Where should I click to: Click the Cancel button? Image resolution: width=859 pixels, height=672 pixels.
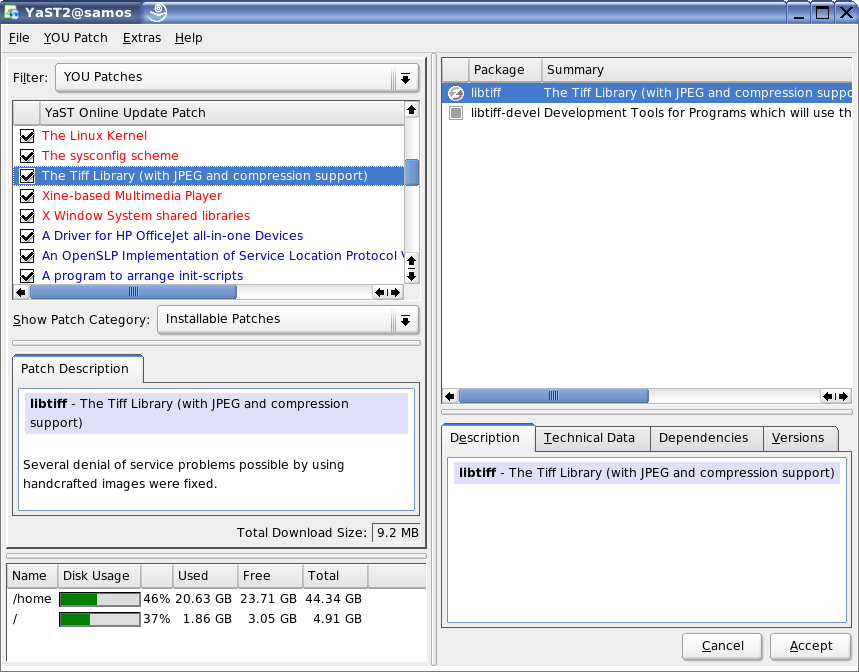pos(722,646)
